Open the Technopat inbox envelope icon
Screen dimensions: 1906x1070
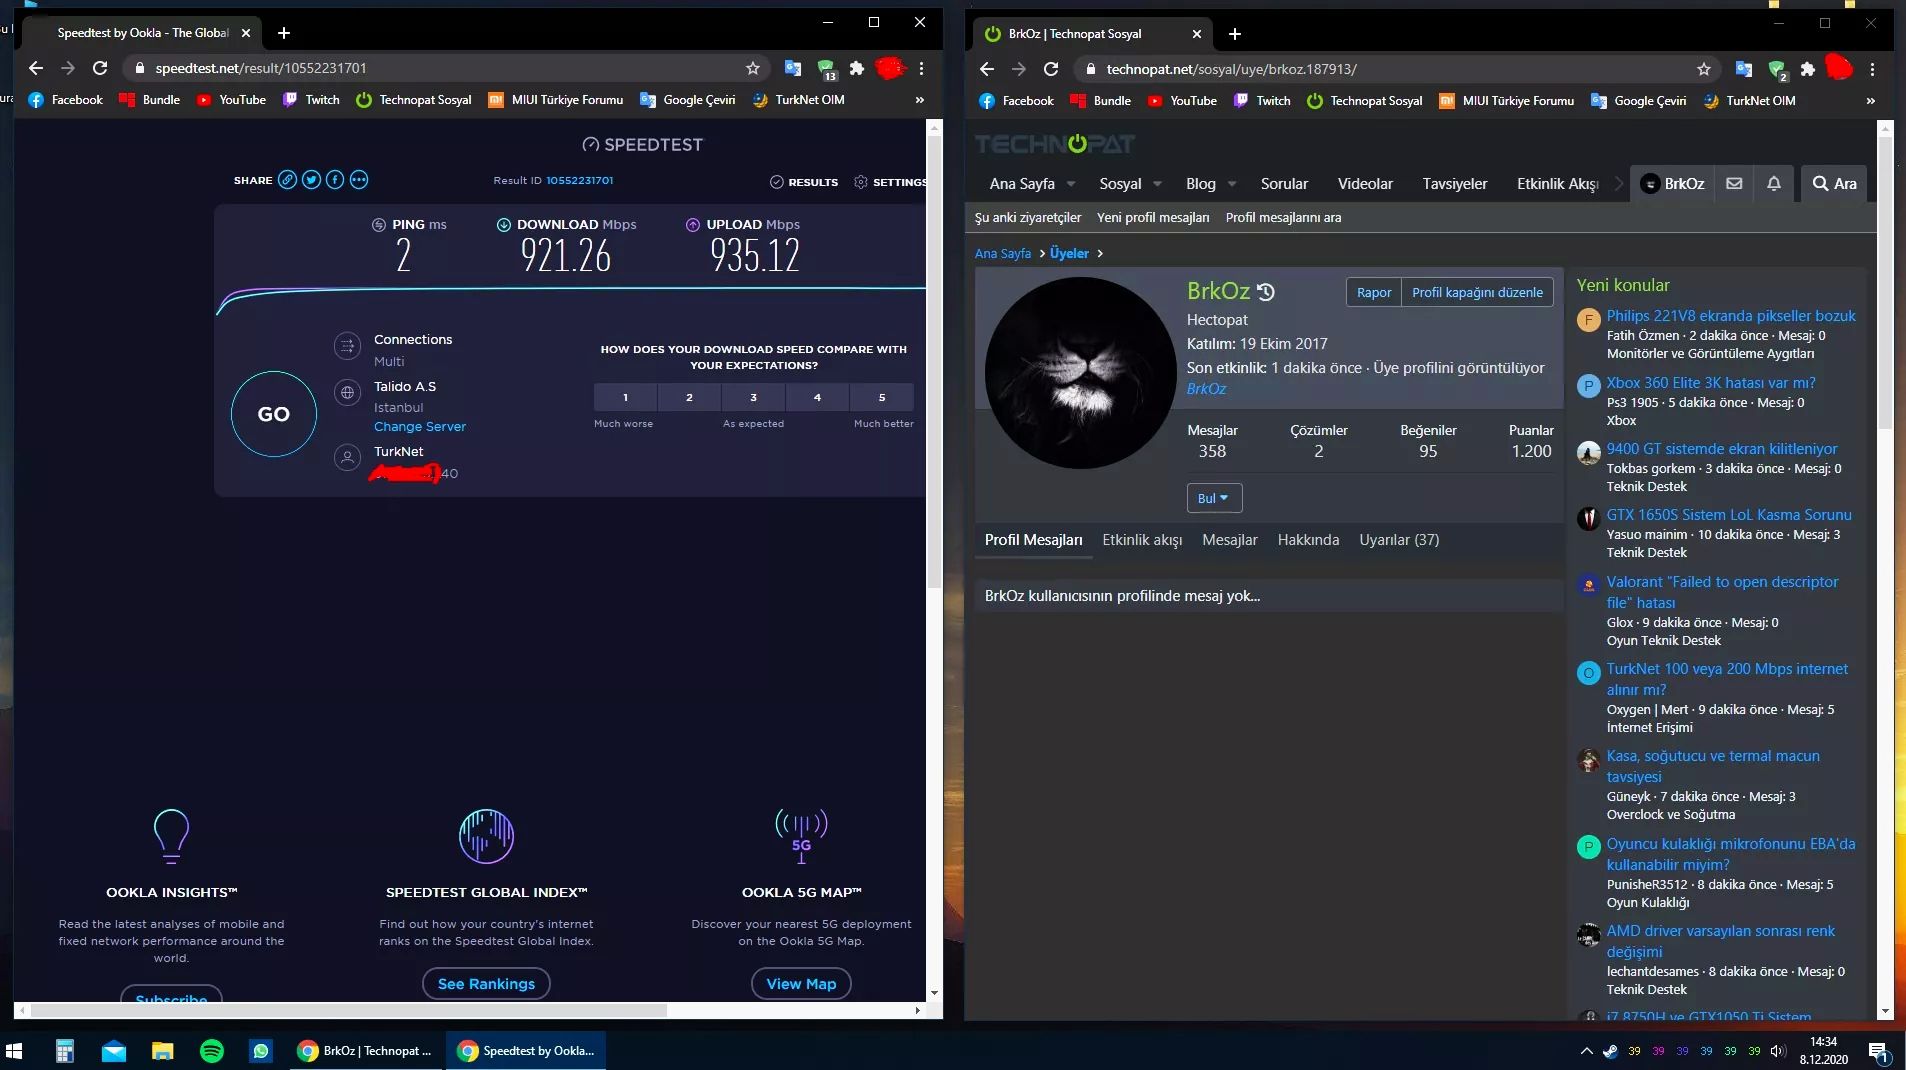coord(1735,184)
